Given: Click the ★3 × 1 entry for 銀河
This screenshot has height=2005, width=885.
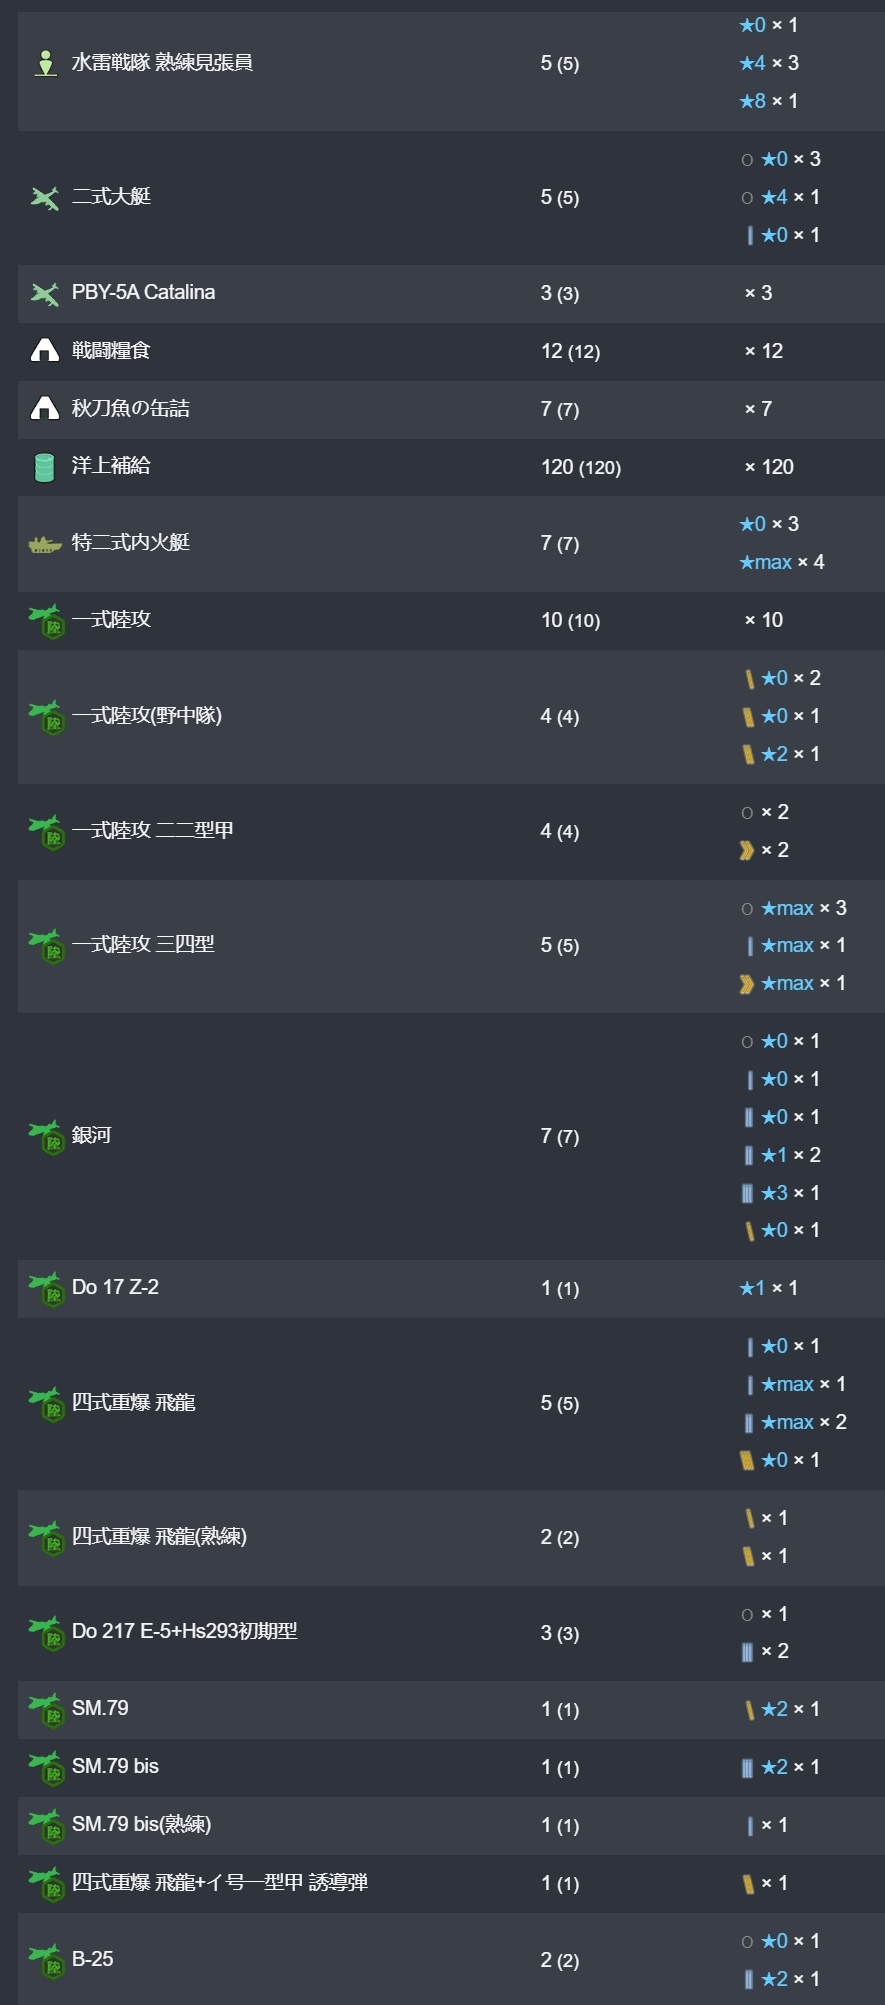Looking at the screenshot, I should 780,1193.
